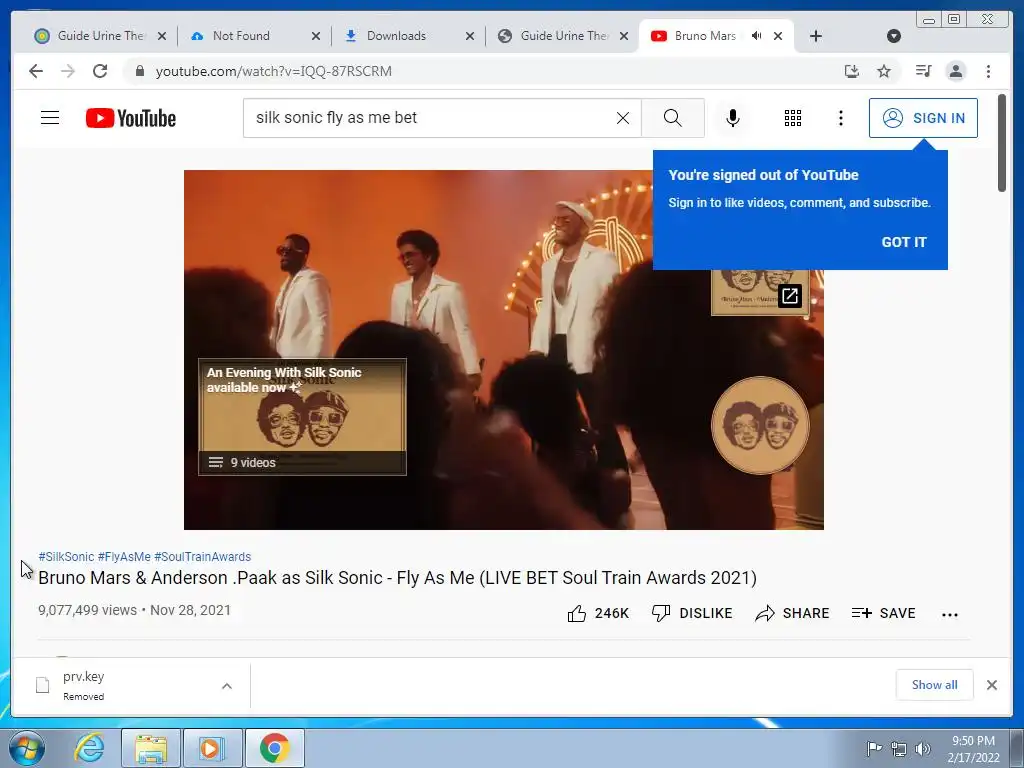Click the install app icon in address bar
The height and width of the screenshot is (768, 1024).
tap(852, 71)
